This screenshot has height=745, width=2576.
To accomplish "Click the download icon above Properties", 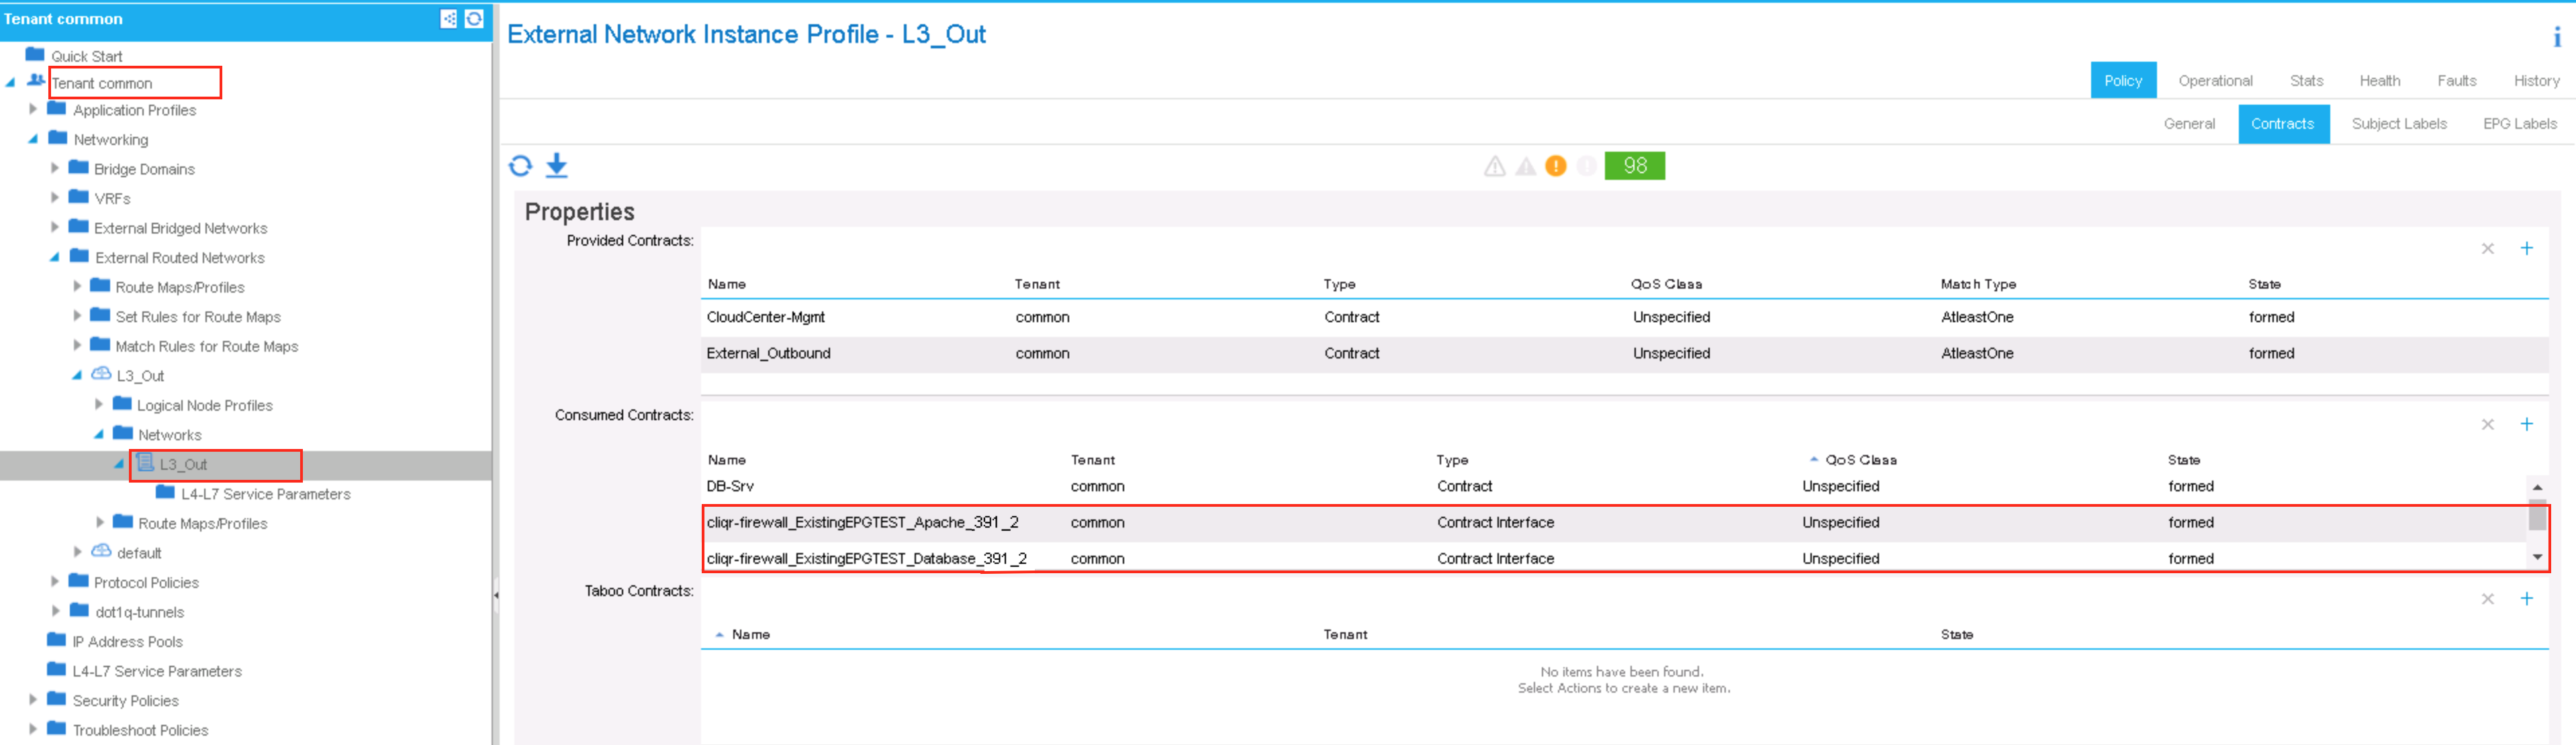I will pyautogui.click(x=557, y=166).
